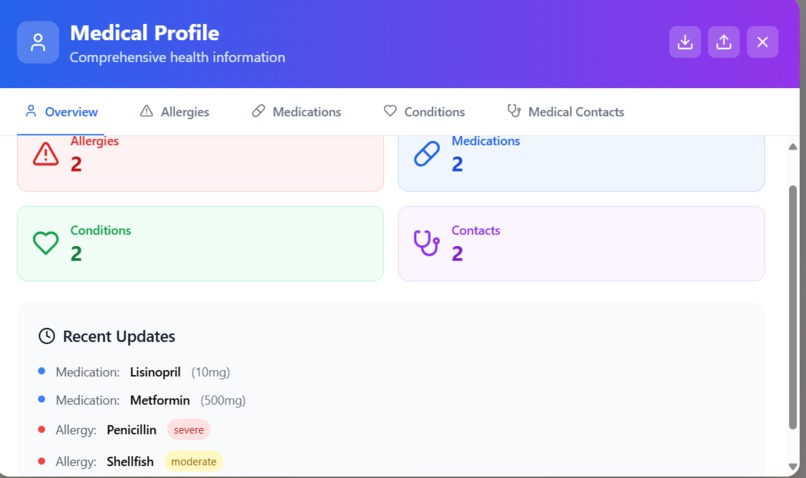The width and height of the screenshot is (806, 478).
Task: Click the red warning icon on Allergies card
Action: click(46, 154)
